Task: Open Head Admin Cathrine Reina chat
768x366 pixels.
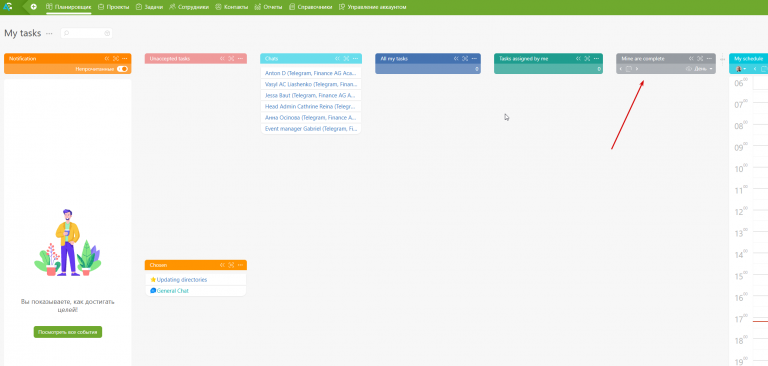Action: [x=311, y=106]
